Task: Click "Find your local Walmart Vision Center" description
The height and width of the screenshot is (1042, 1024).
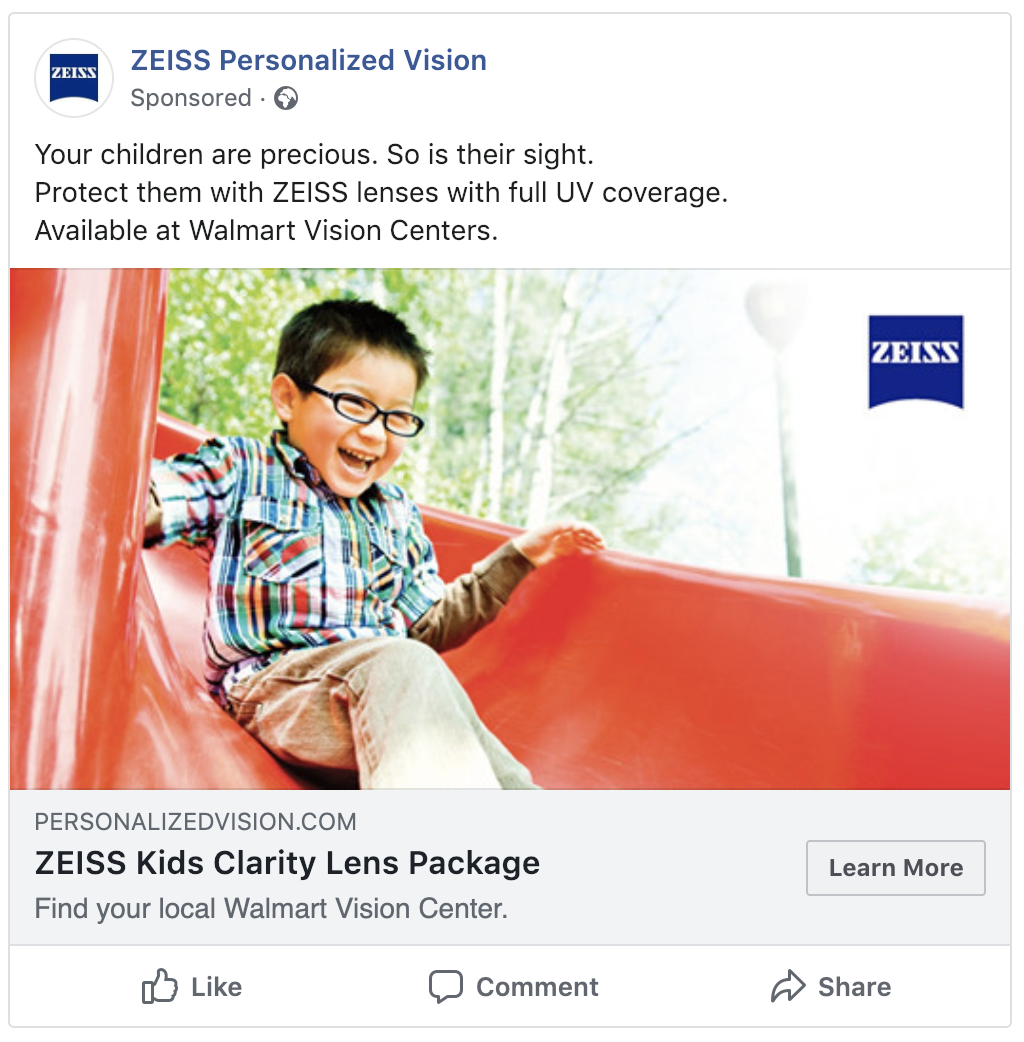Action: click(x=271, y=909)
